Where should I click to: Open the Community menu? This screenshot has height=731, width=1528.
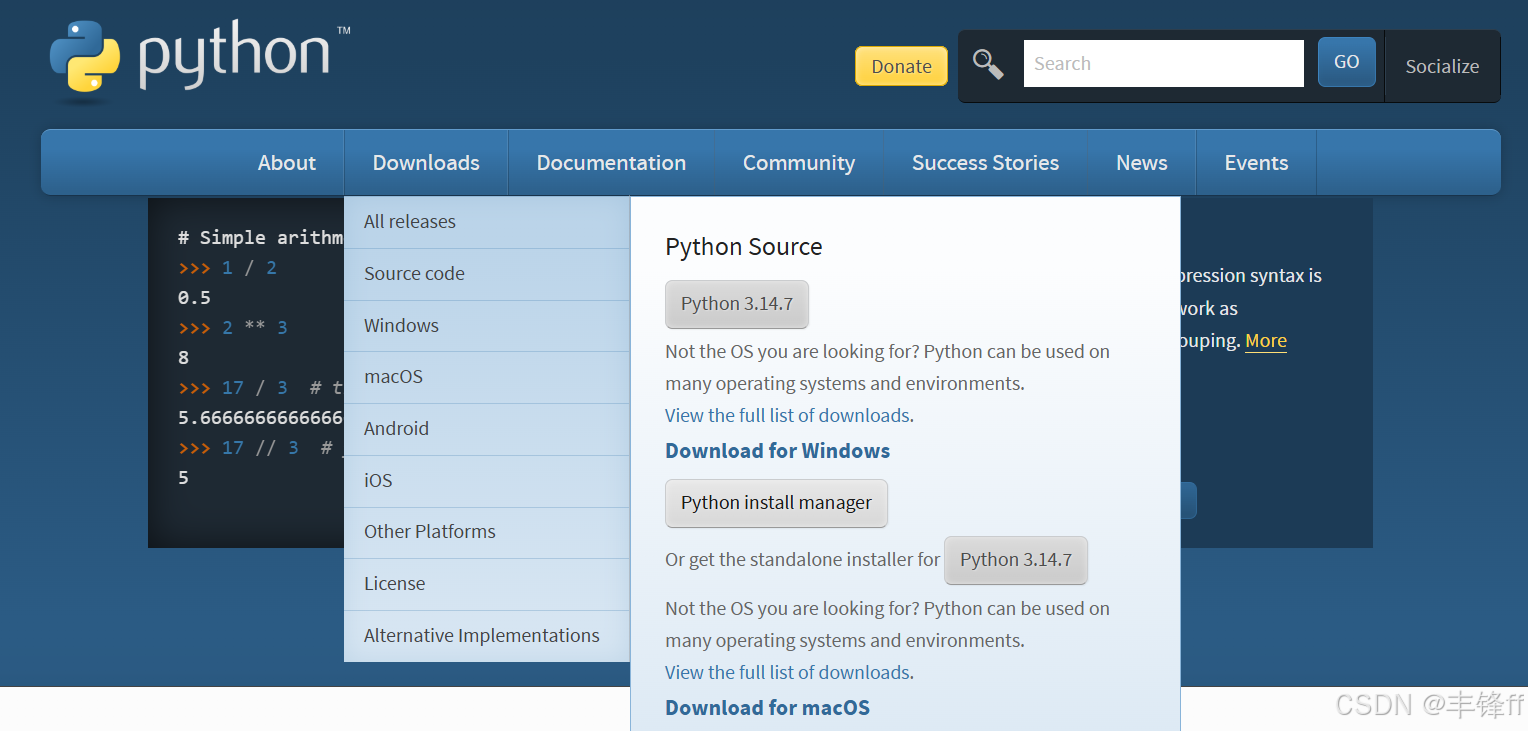[x=799, y=163]
